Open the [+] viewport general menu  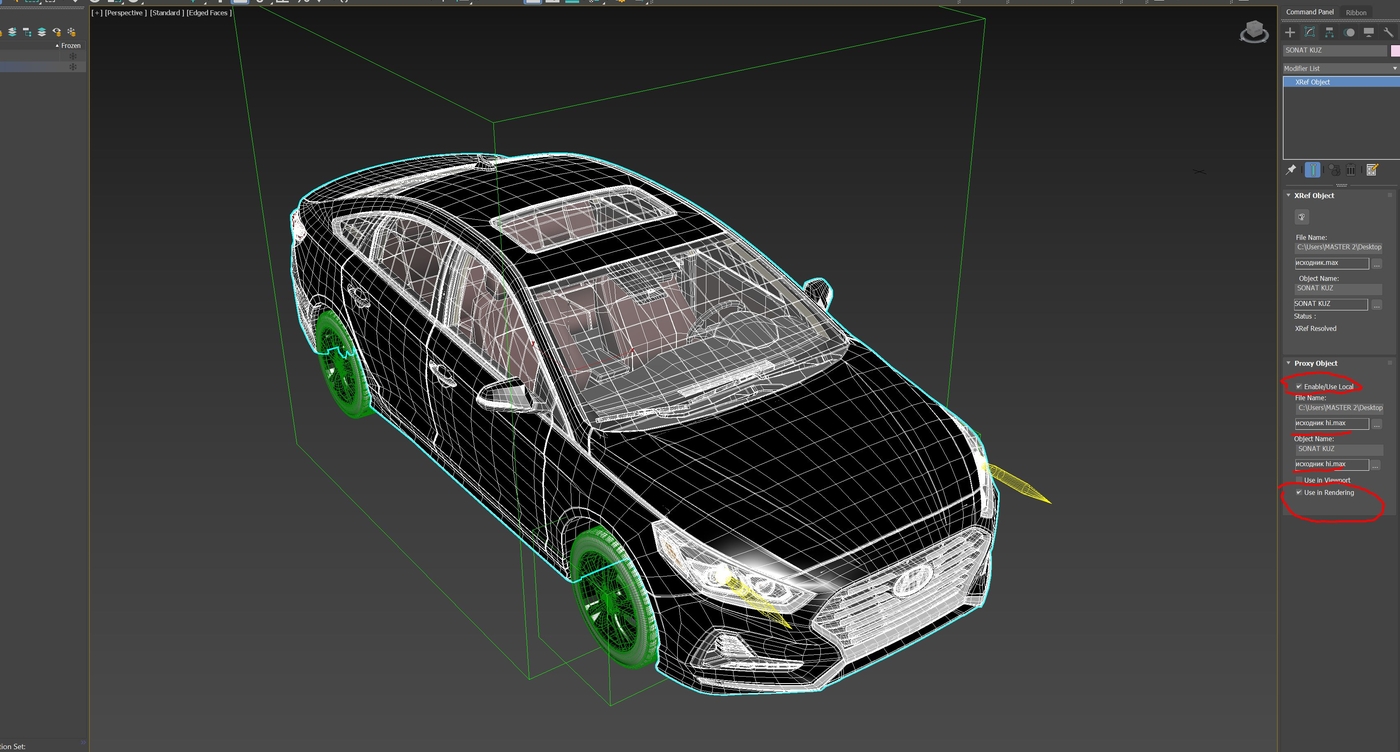coord(97,13)
